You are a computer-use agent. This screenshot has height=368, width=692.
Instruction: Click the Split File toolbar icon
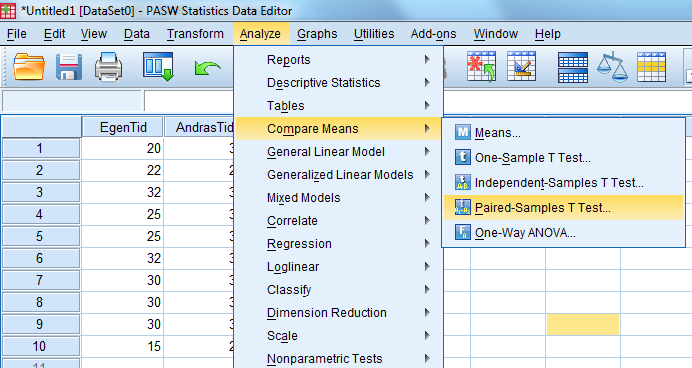pyautogui.click(x=573, y=67)
